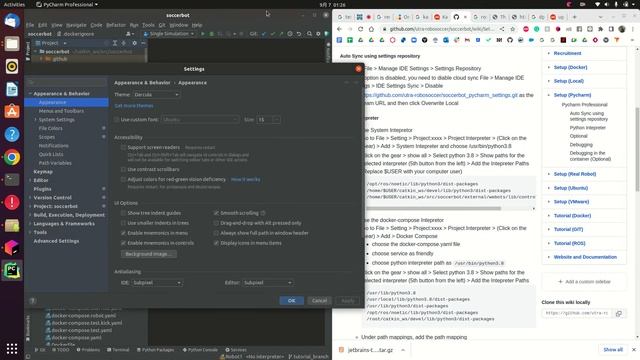Enable Show tree indent guides

tap(123, 213)
